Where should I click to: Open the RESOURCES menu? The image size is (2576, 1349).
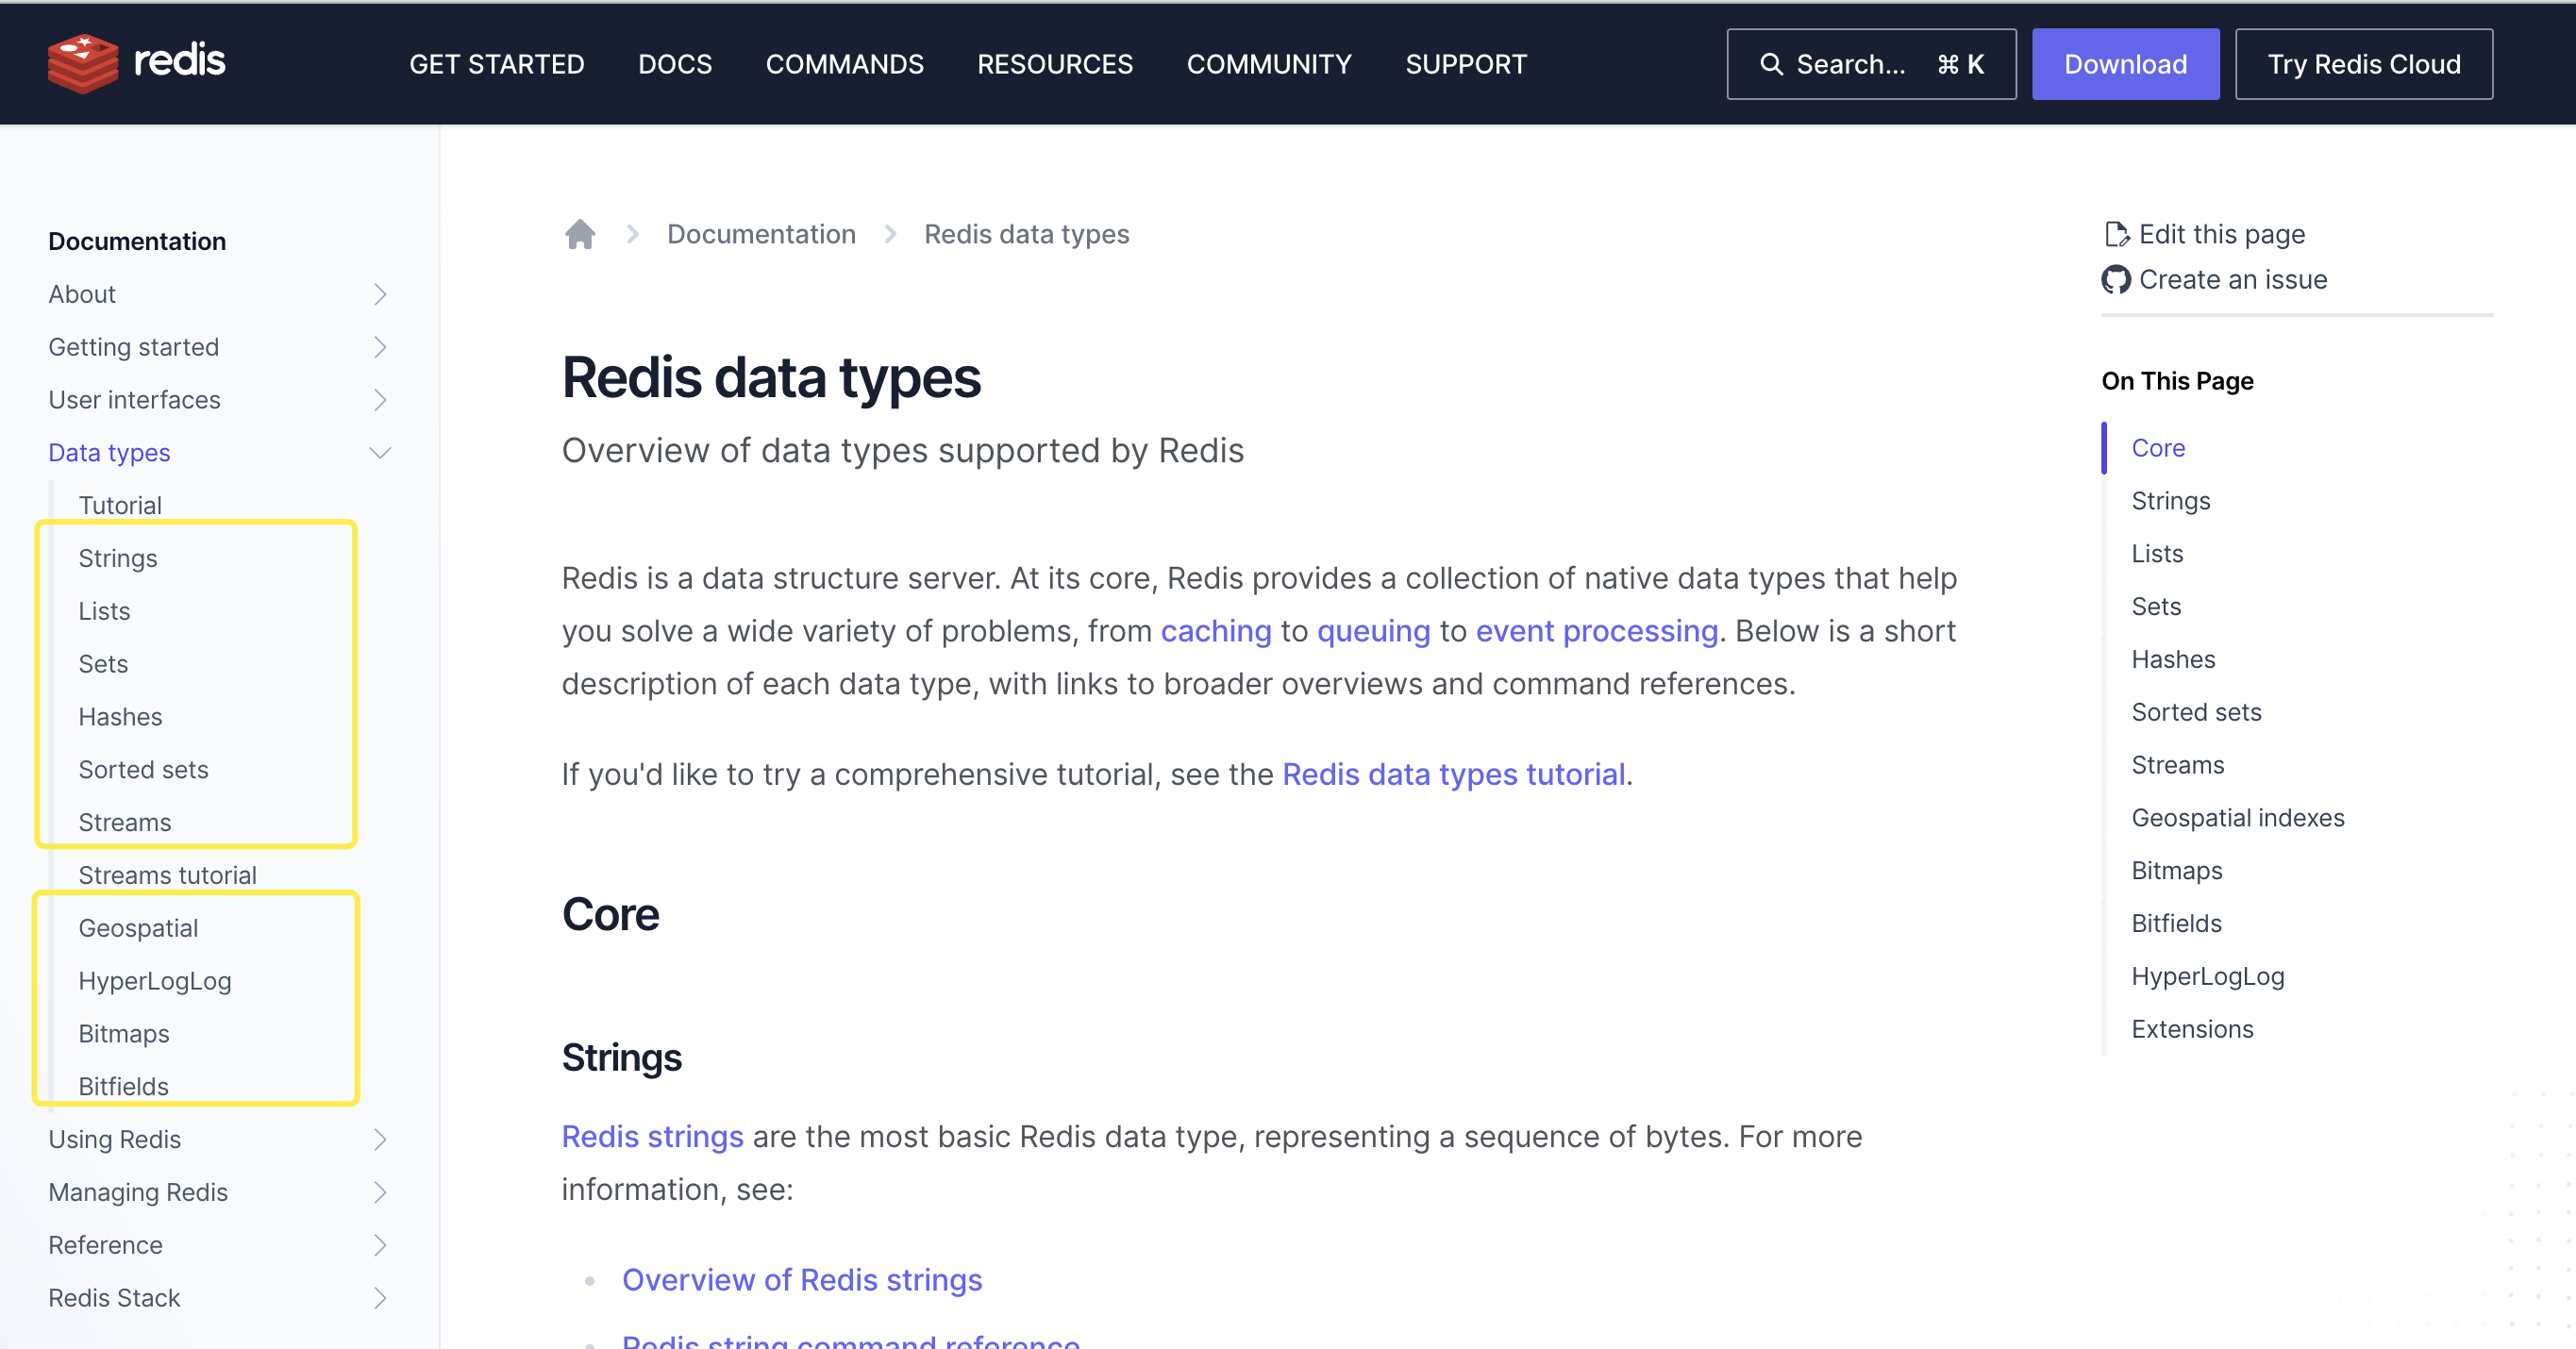pos(1055,64)
